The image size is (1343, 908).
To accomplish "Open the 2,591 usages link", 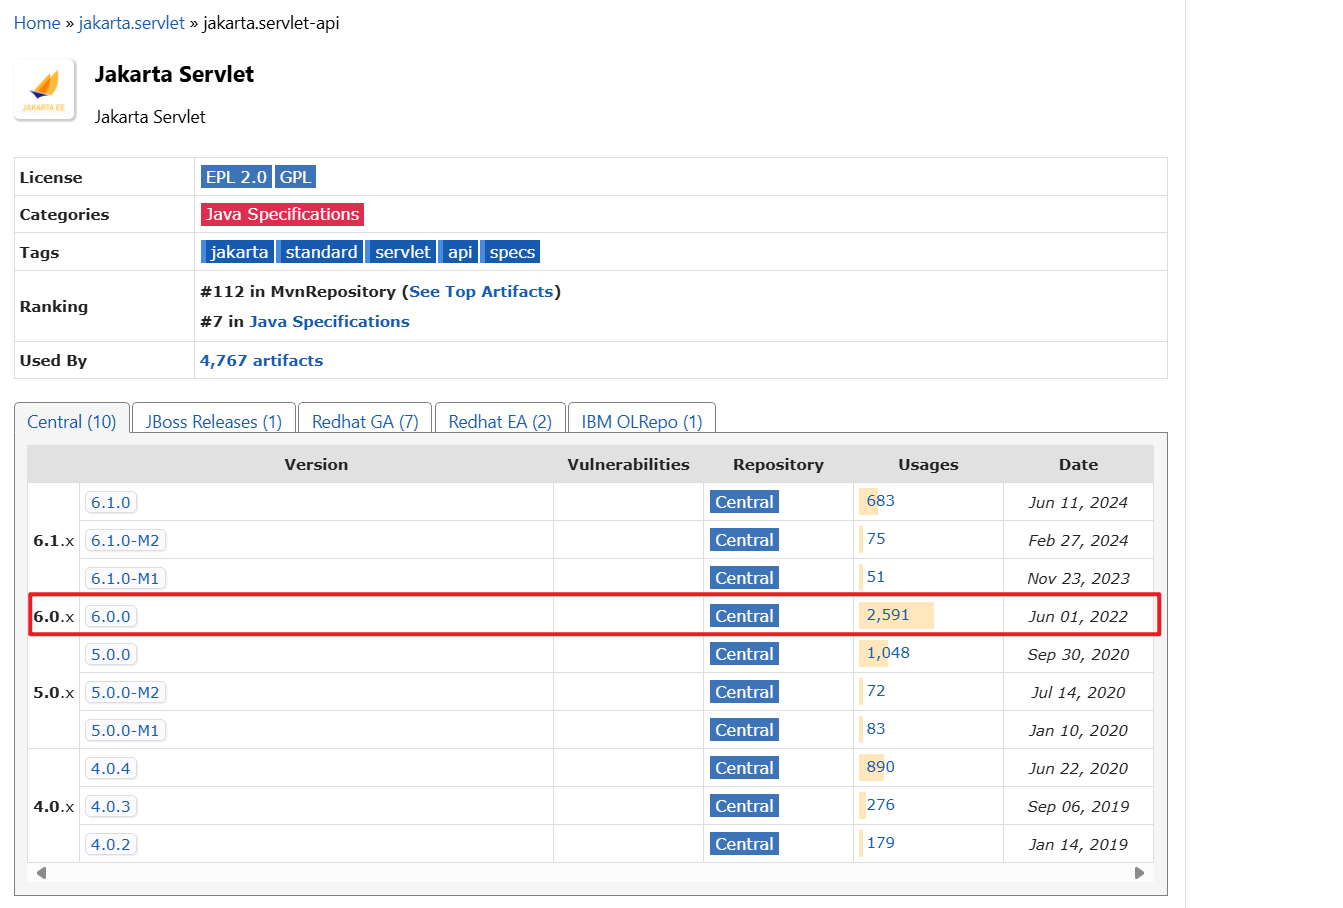I will click(888, 615).
